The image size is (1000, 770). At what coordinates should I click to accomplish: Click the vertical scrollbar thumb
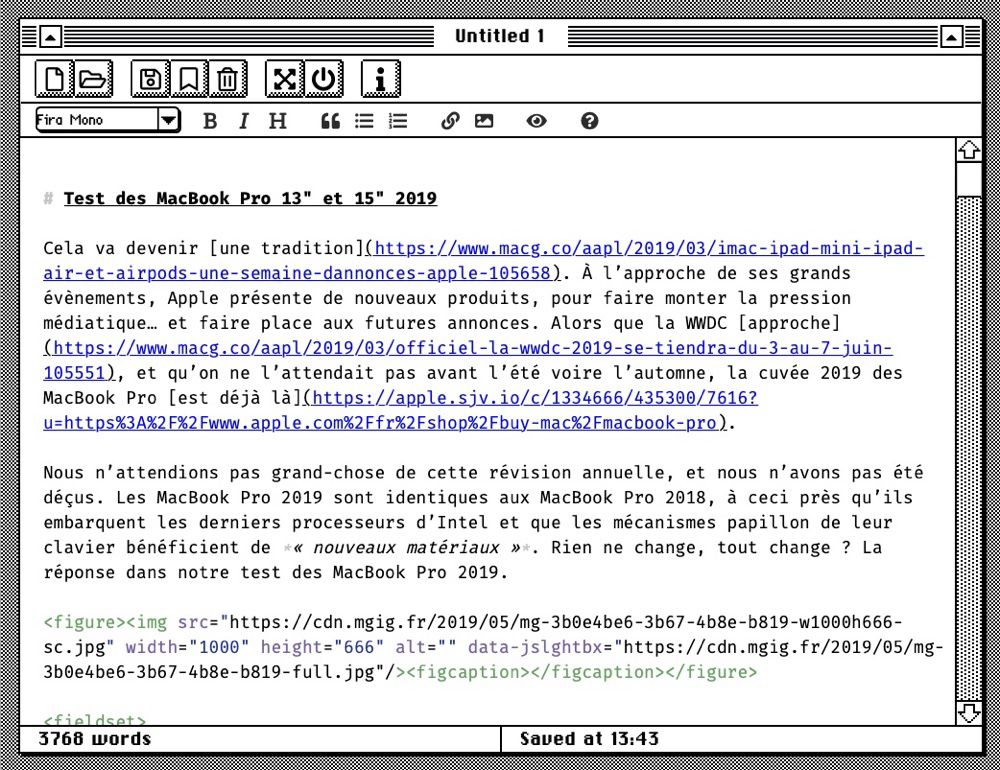[969, 179]
